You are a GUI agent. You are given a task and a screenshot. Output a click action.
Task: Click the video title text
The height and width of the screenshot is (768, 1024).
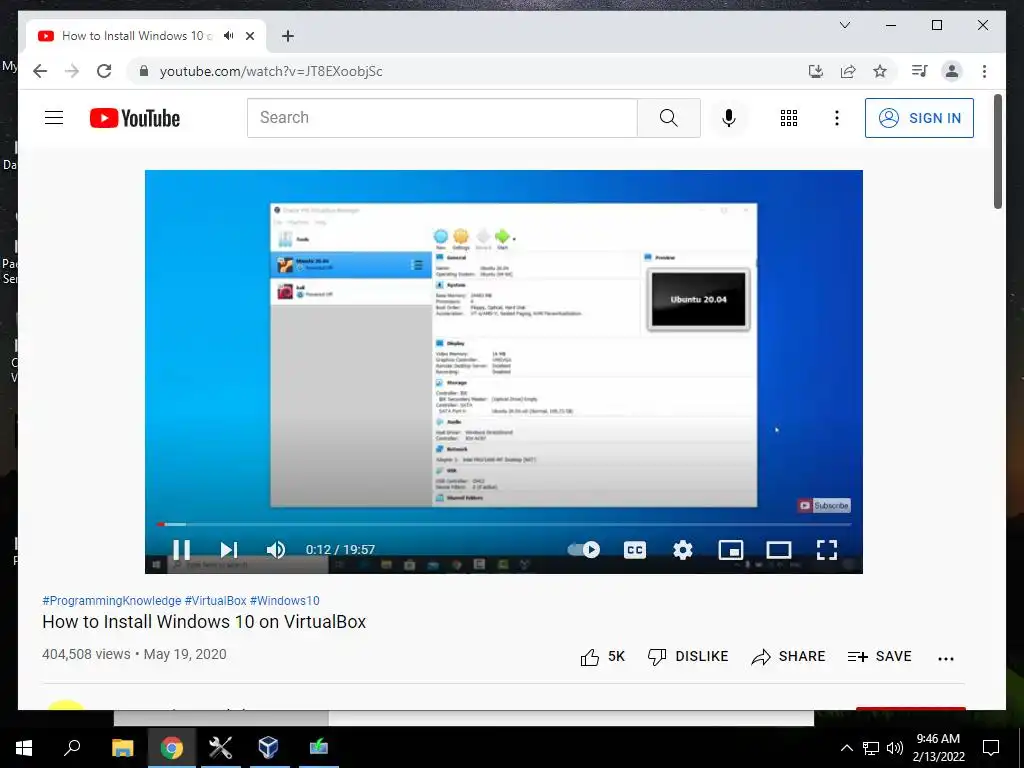click(x=204, y=622)
